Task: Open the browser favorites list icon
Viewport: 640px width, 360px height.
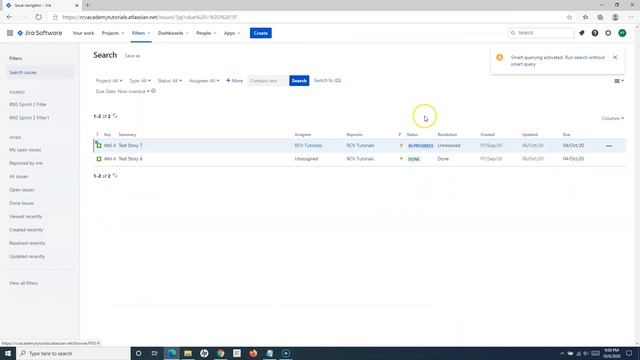Action: [585, 17]
